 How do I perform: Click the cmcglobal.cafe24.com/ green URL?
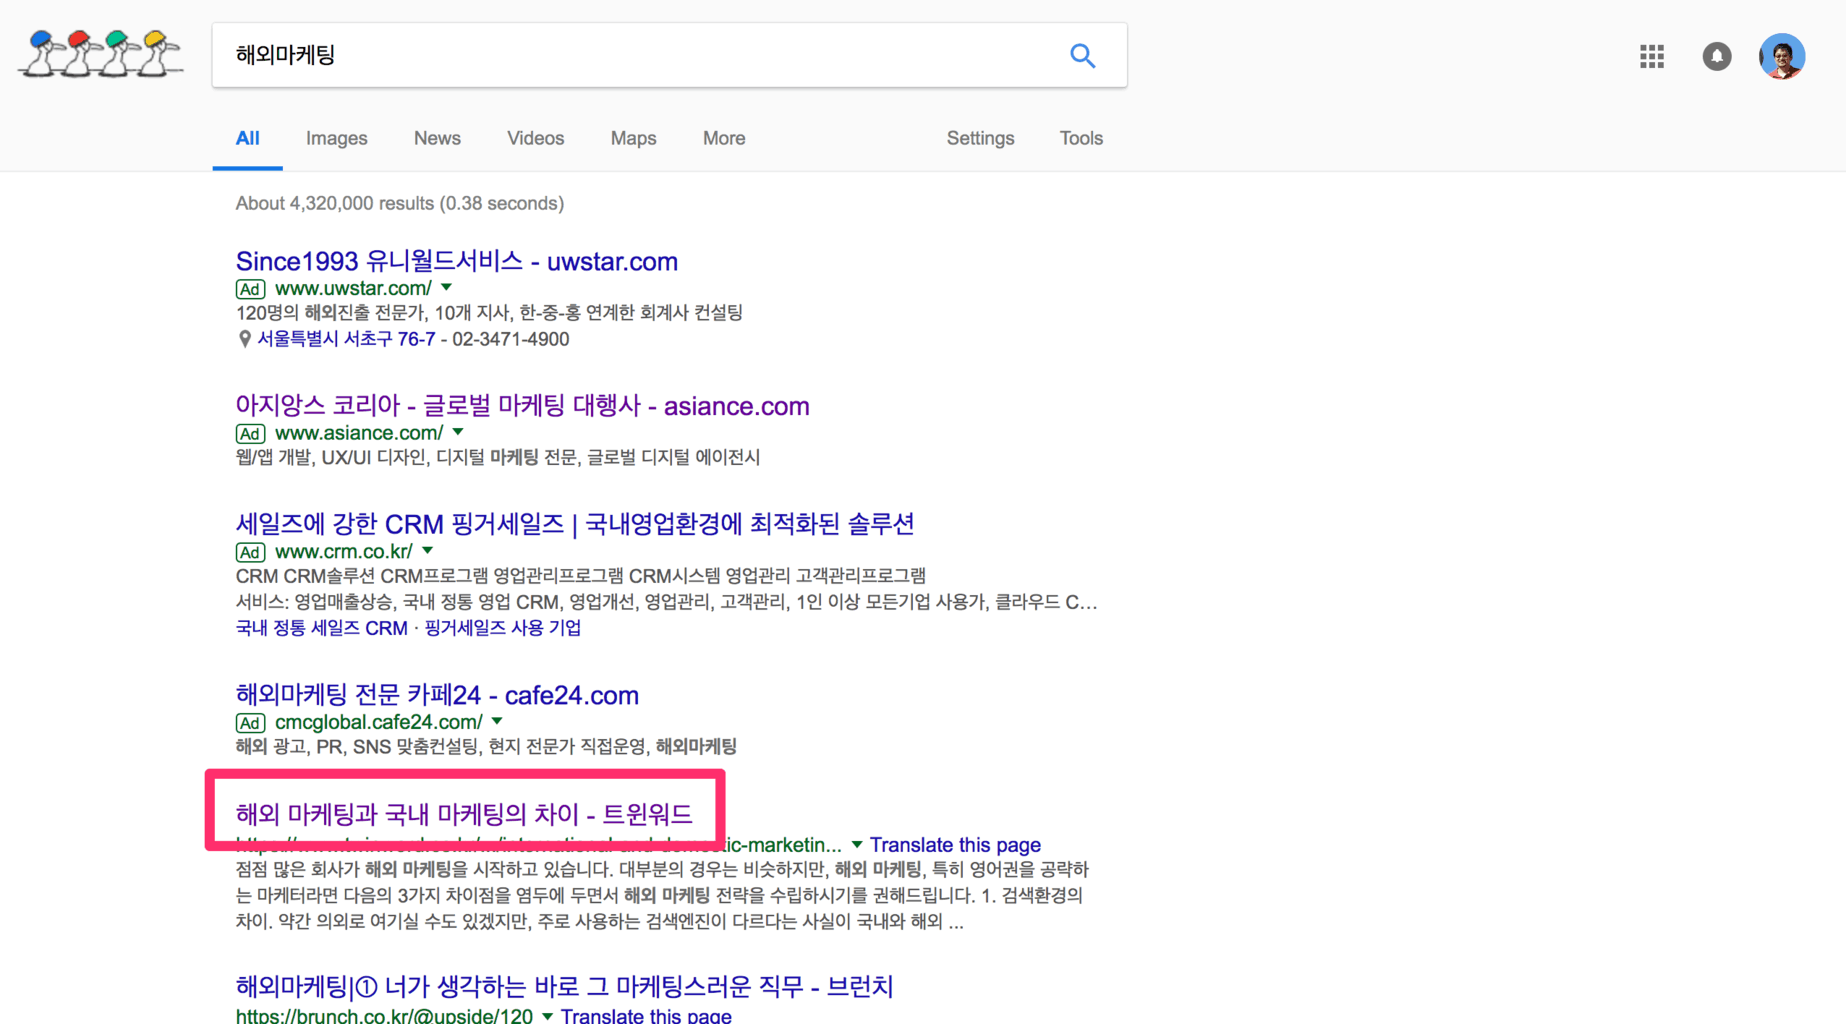(379, 722)
